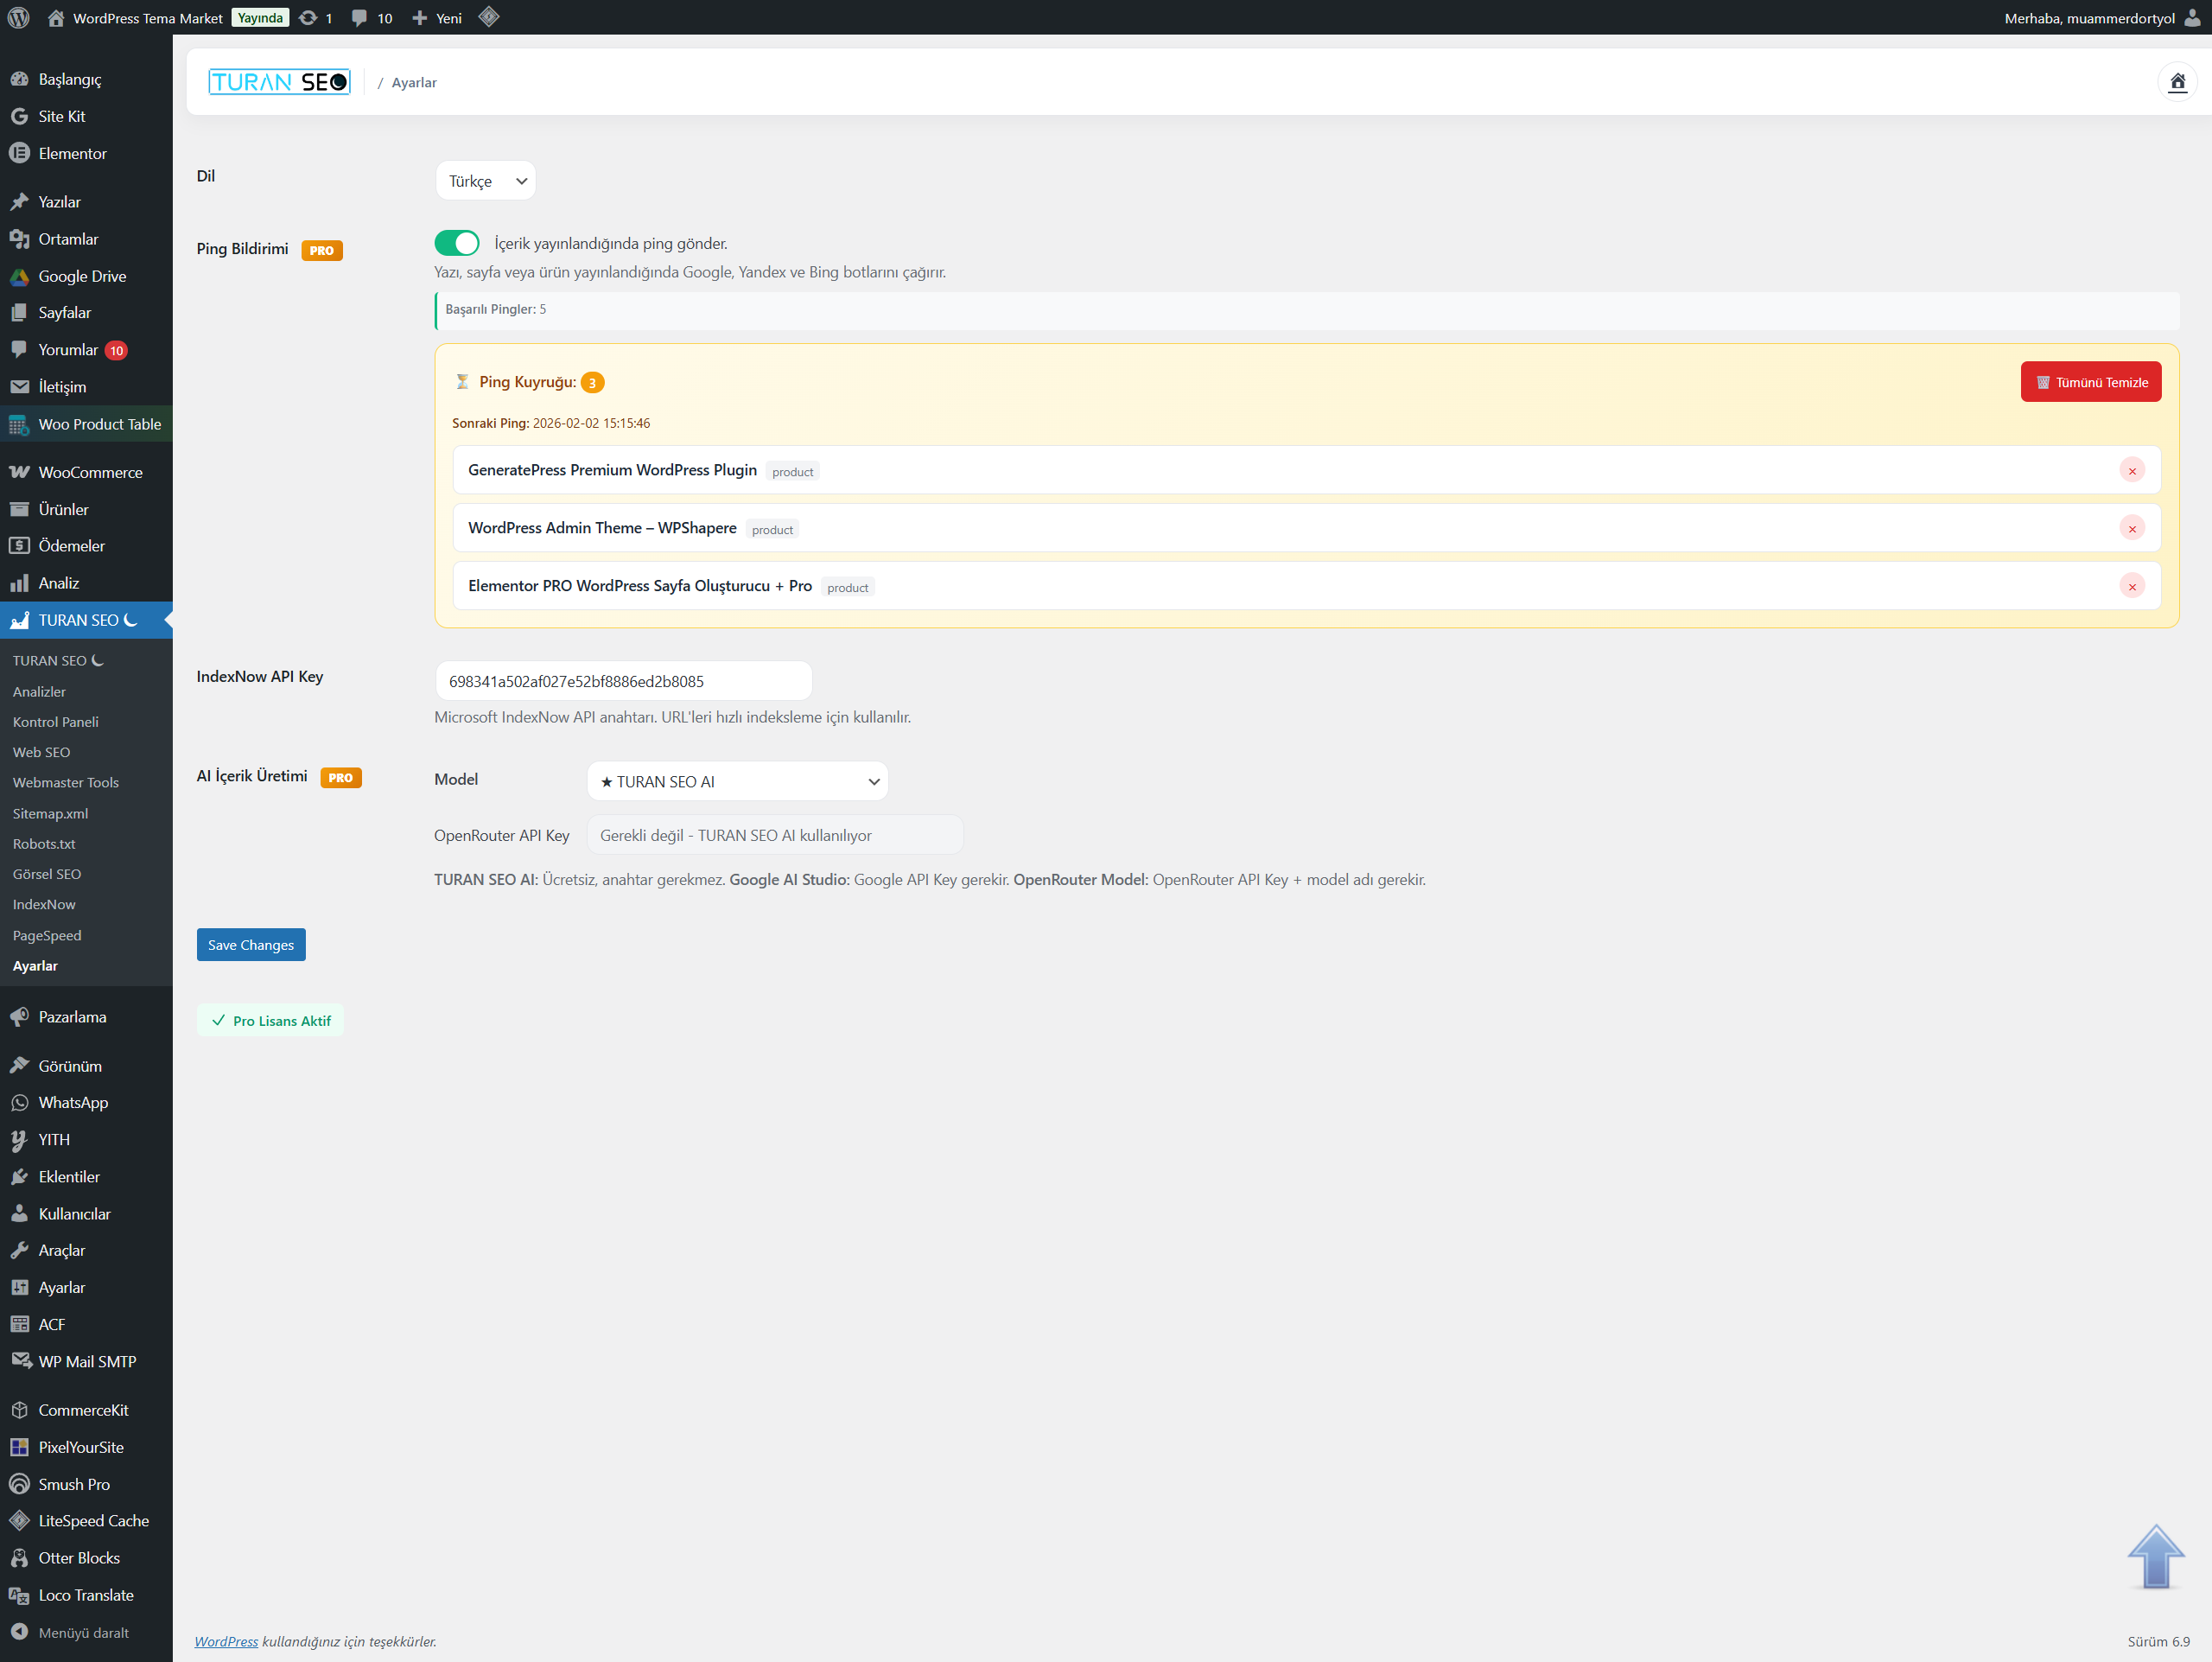Go to the Webmaster Tools submenu
Image resolution: width=2212 pixels, height=1662 pixels.
tap(66, 782)
